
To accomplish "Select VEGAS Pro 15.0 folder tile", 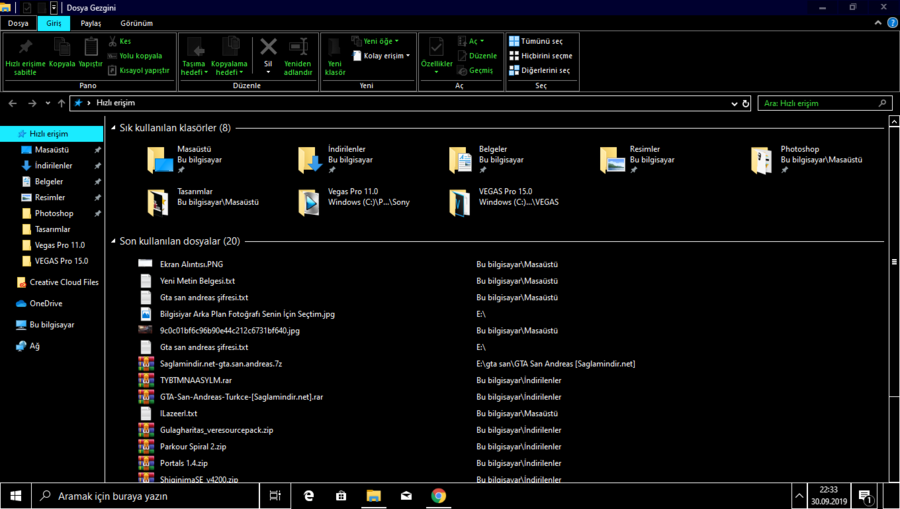I will [505, 202].
